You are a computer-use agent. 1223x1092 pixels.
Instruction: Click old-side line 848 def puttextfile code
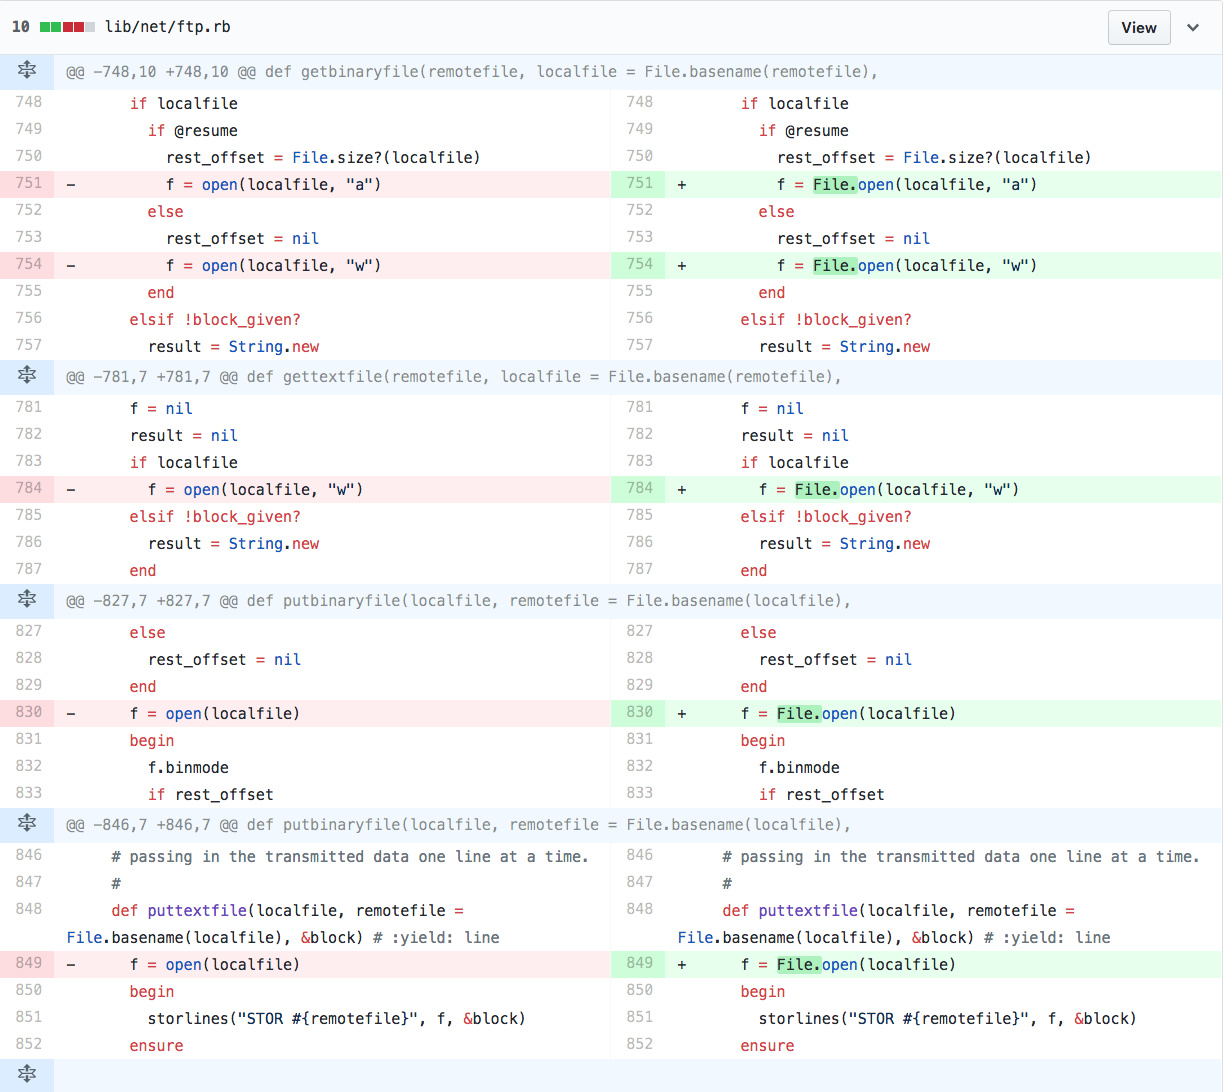pyautogui.click(x=288, y=910)
